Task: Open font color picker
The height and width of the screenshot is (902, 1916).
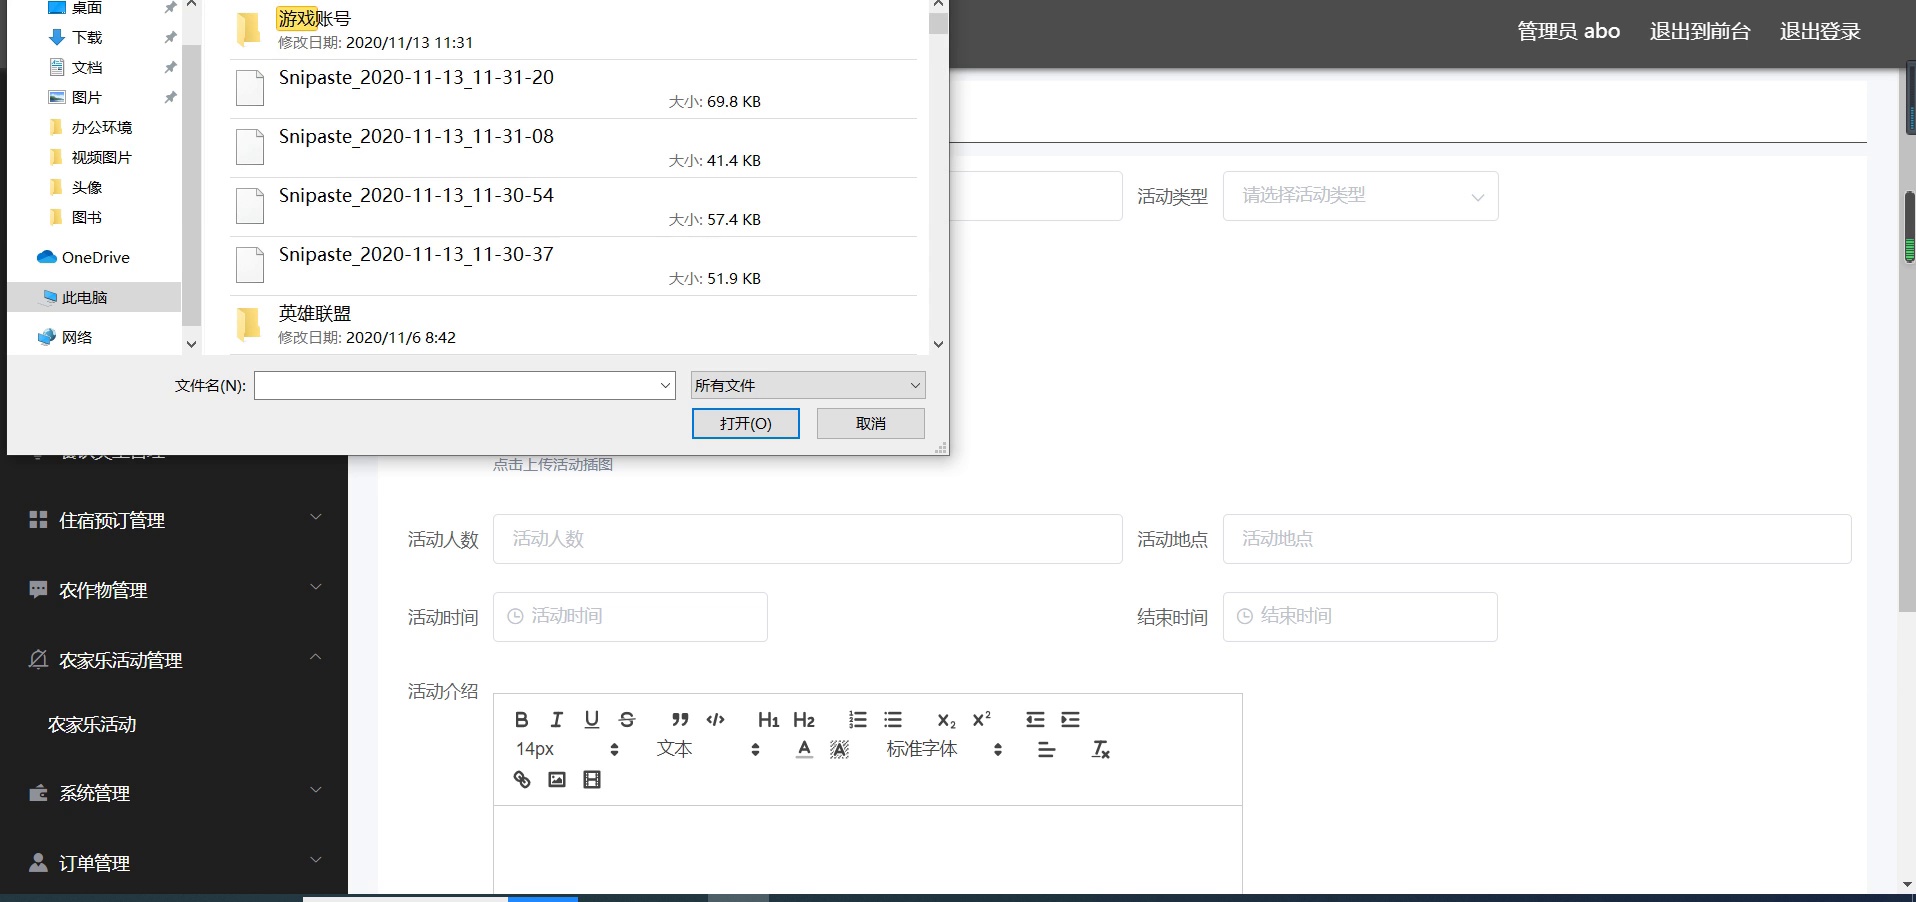Action: point(804,749)
